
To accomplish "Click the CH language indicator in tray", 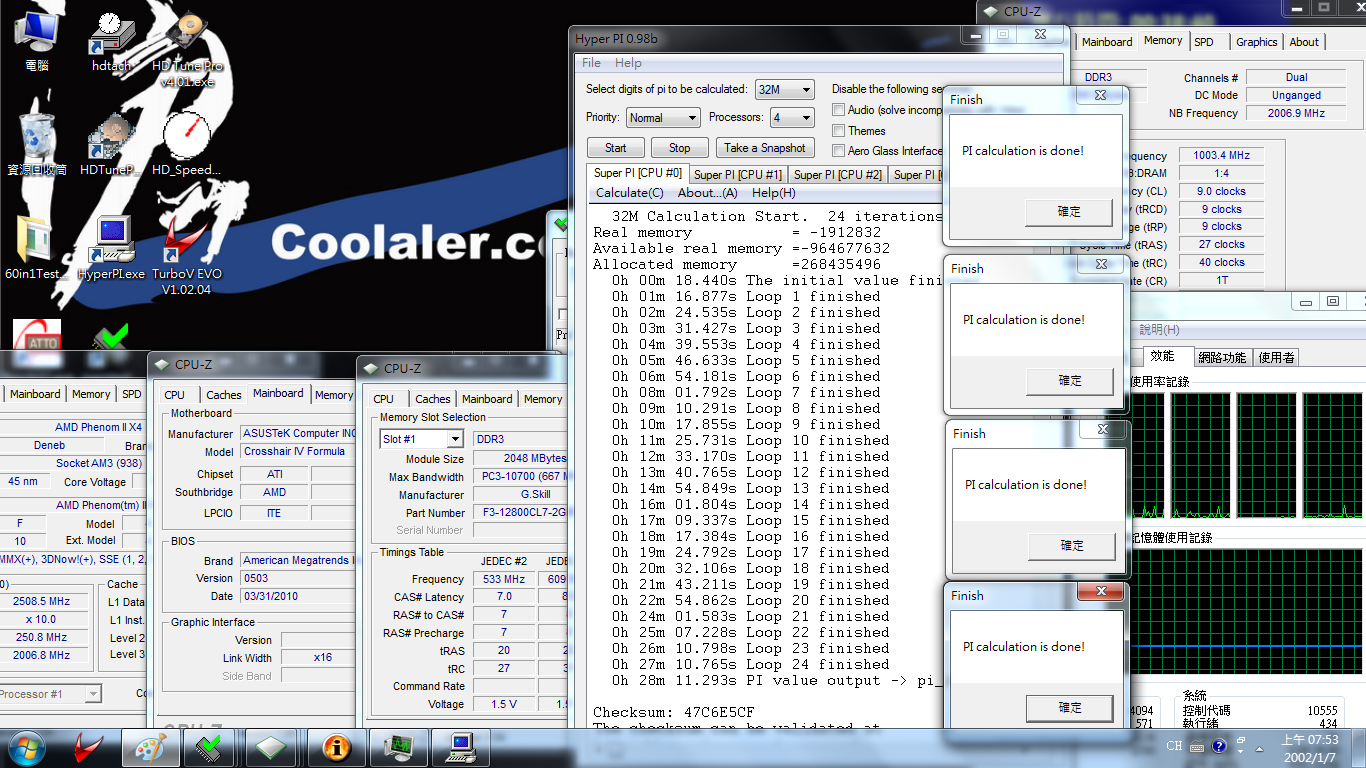I will [x=1174, y=746].
